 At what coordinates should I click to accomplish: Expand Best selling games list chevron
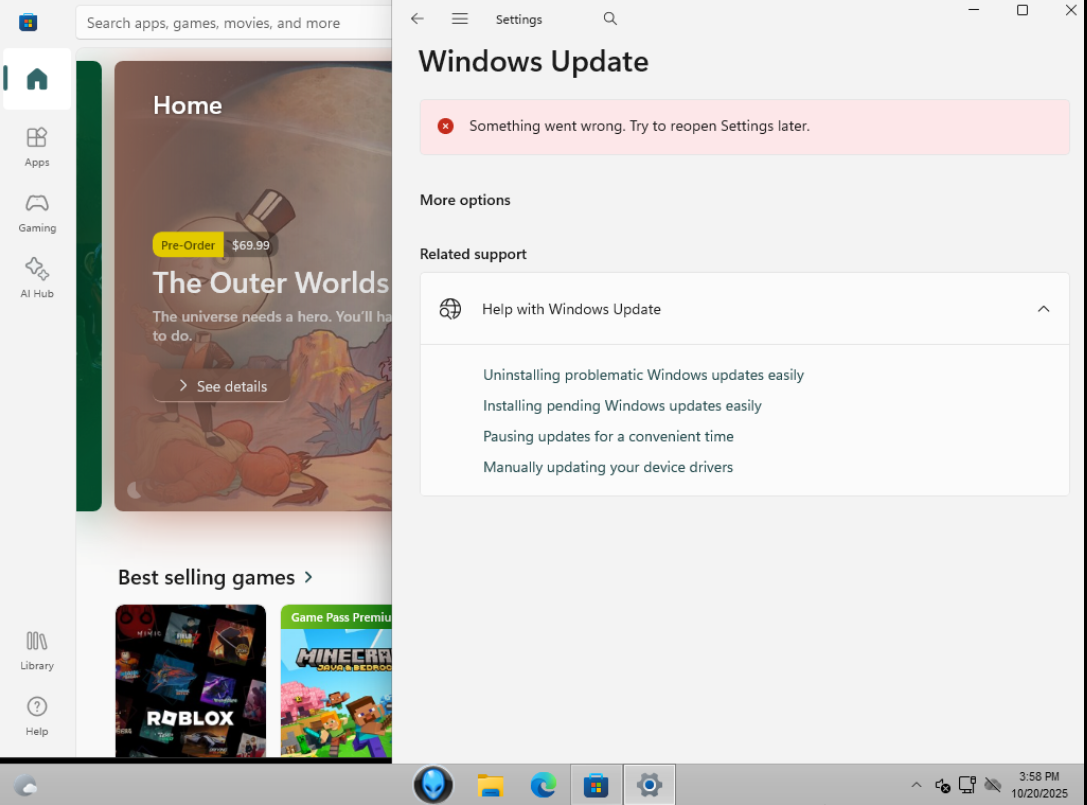(308, 577)
